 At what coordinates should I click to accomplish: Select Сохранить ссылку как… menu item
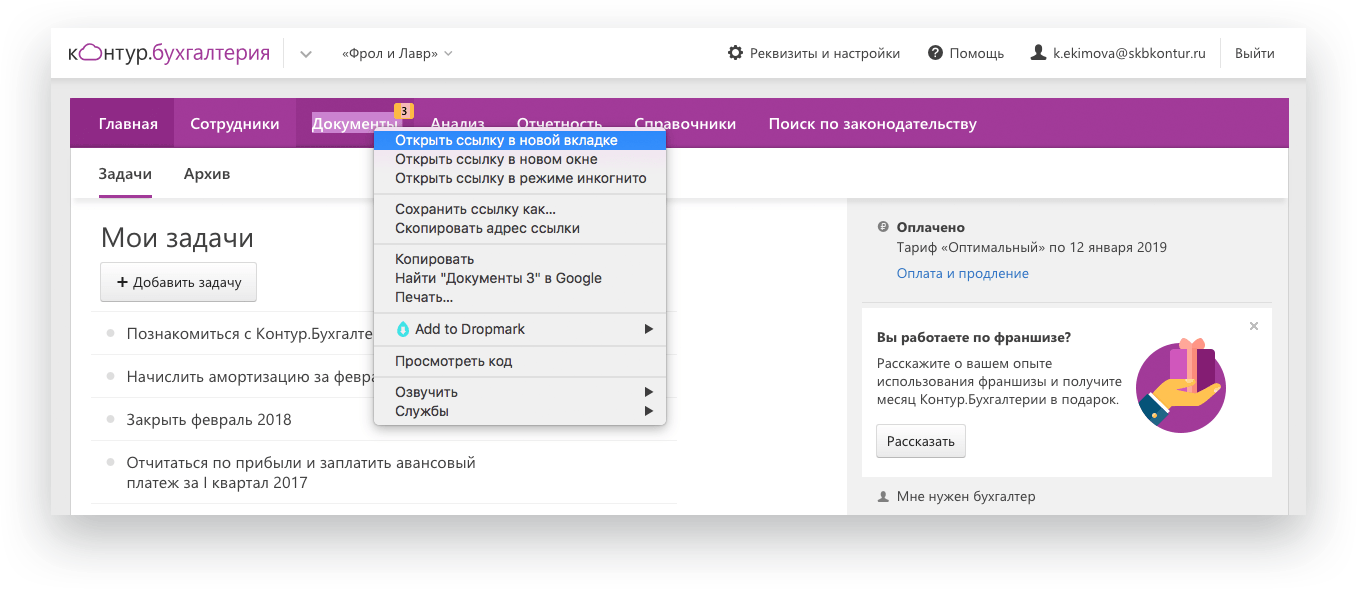point(520,209)
